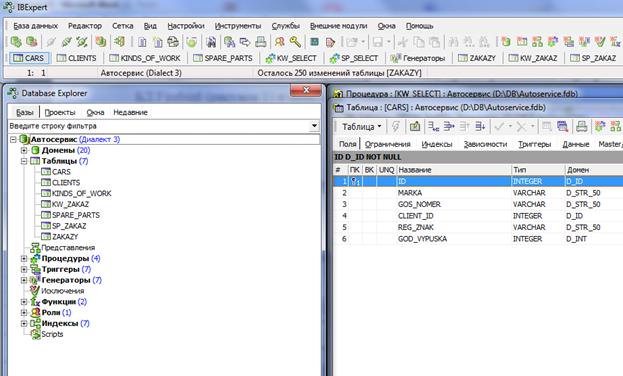Click the yellow key grant manager icon

click(295, 41)
